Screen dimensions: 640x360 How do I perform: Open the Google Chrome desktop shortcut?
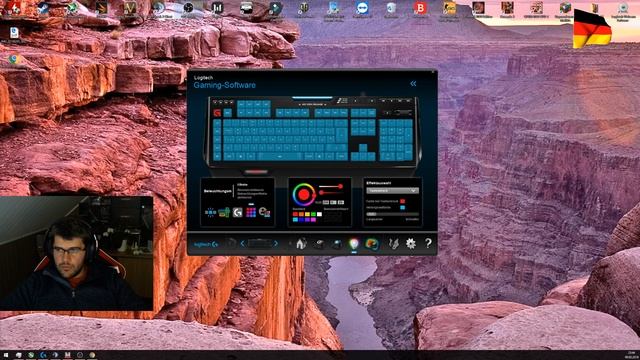click(13, 60)
